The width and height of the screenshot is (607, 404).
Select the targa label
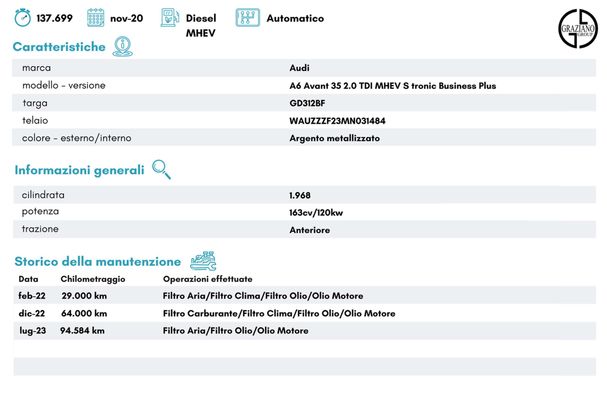pos(35,103)
